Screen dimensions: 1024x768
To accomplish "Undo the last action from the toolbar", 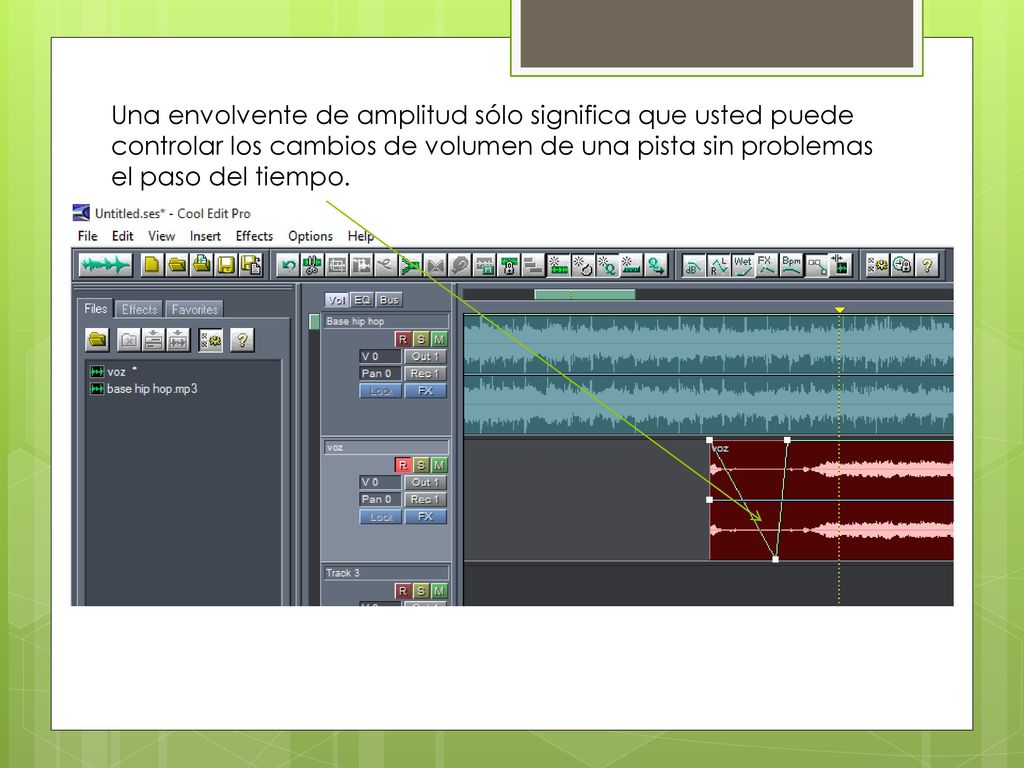I will pyautogui.click(x=287, y=265).
